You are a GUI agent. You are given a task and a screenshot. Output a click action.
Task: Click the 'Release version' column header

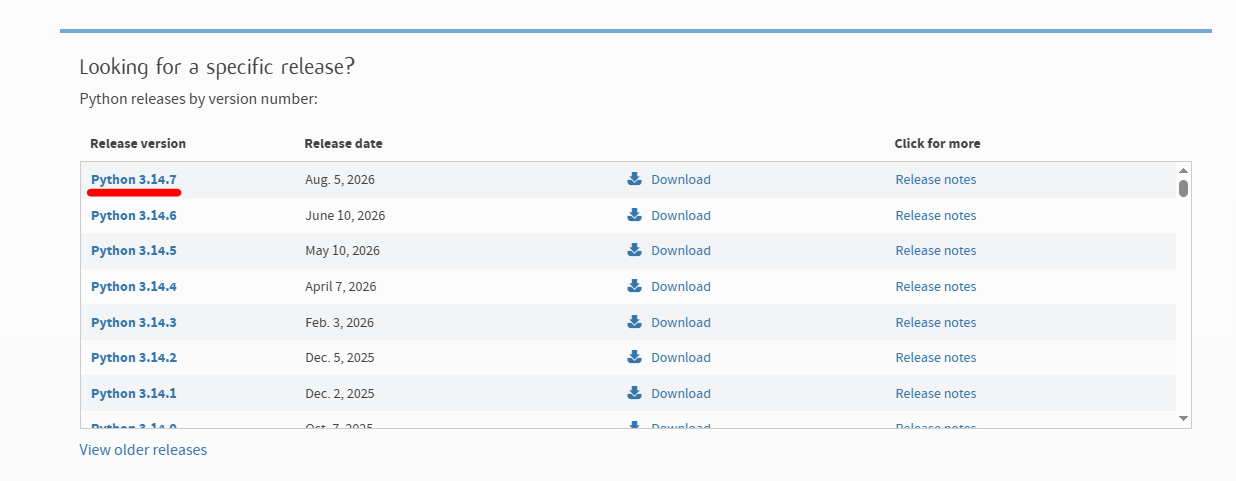[x=138, y=143]
